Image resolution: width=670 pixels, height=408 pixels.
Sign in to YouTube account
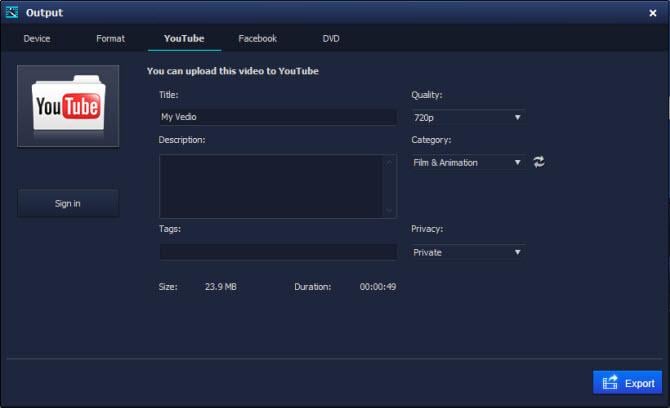pos(68,203)
